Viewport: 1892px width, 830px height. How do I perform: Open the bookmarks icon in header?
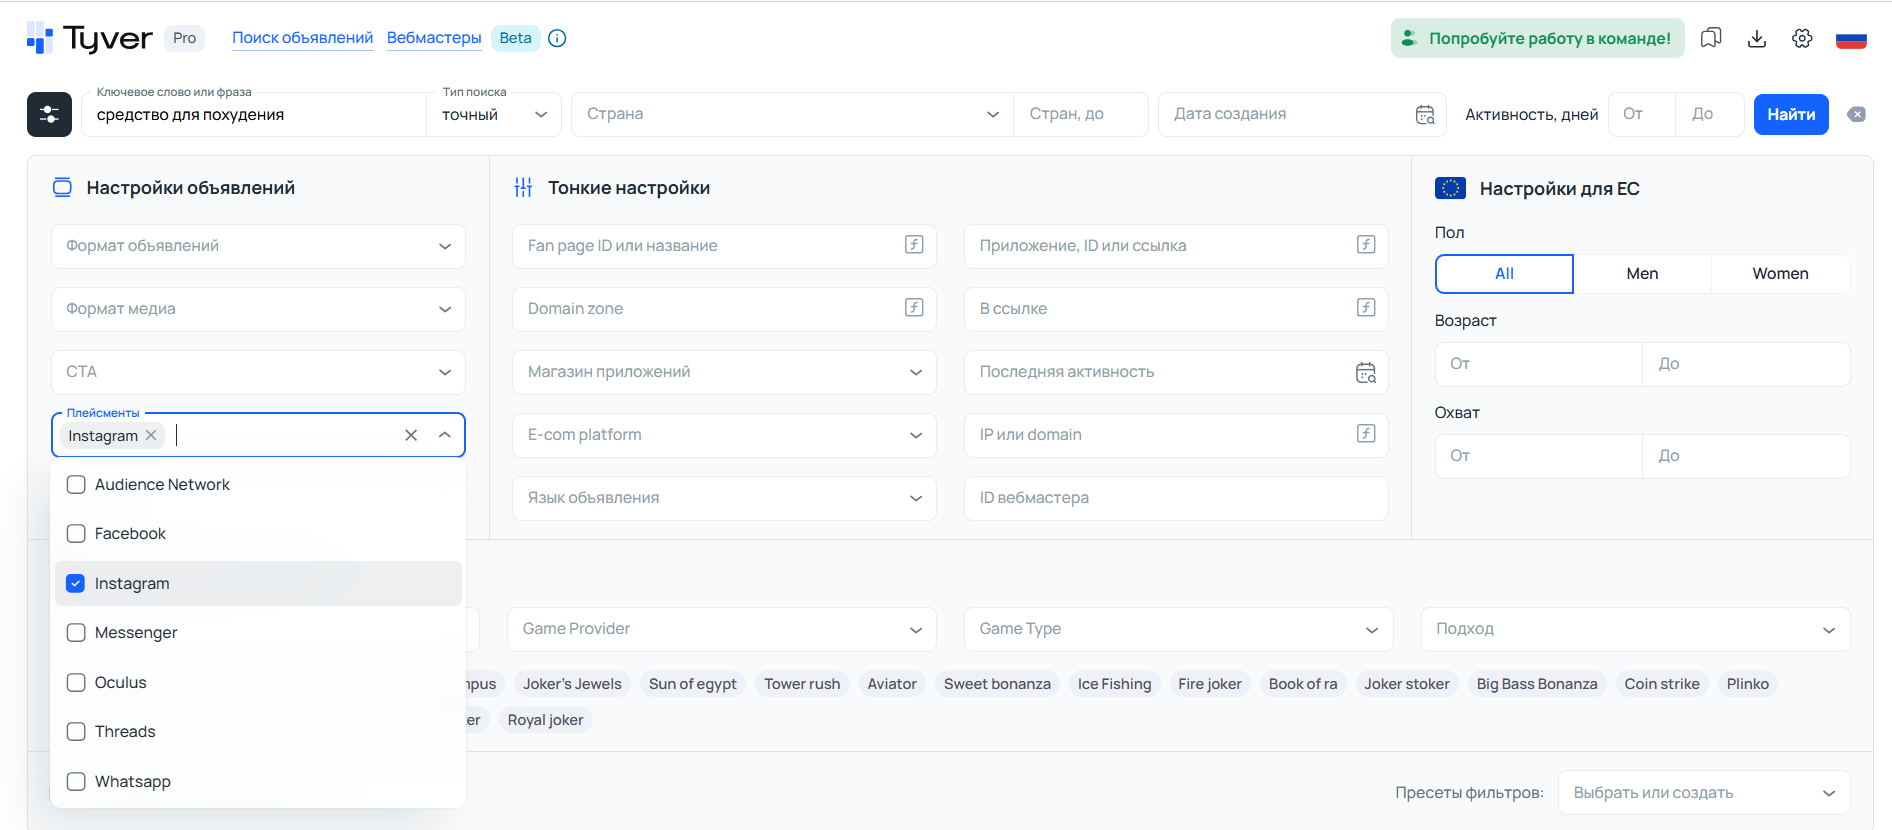(1711, 38)
